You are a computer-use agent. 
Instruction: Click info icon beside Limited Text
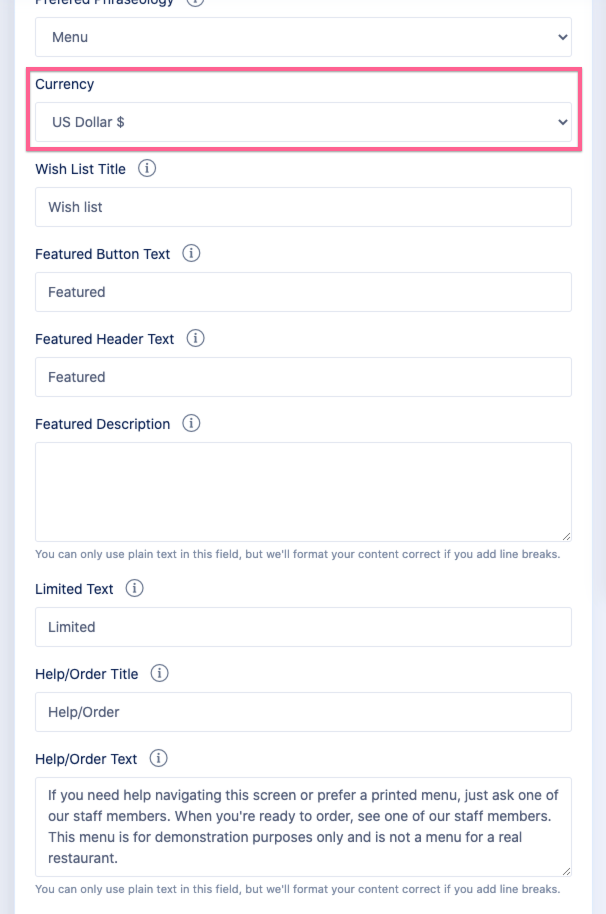pyautogui.click(x=135, y=589)
